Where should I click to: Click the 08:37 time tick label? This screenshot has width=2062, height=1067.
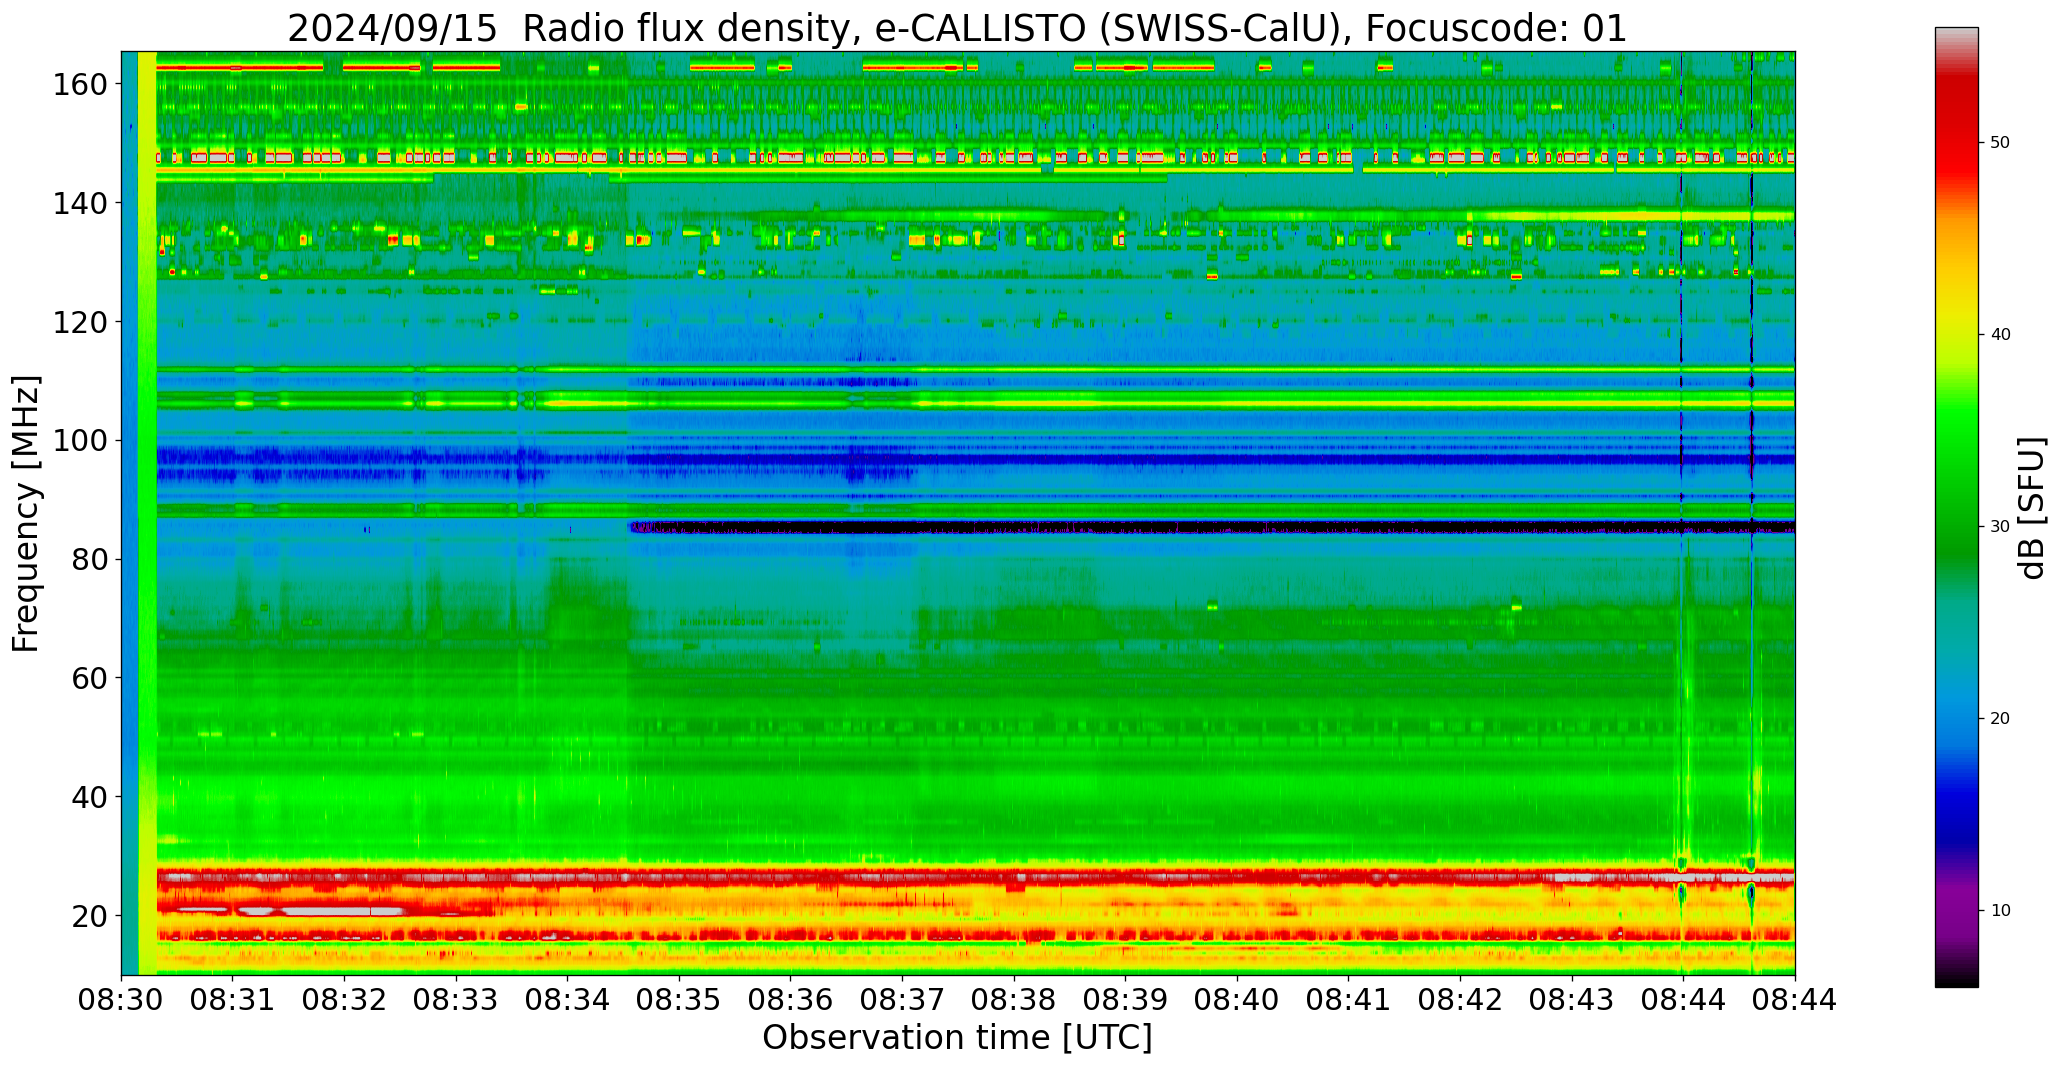pos(903,1000)
